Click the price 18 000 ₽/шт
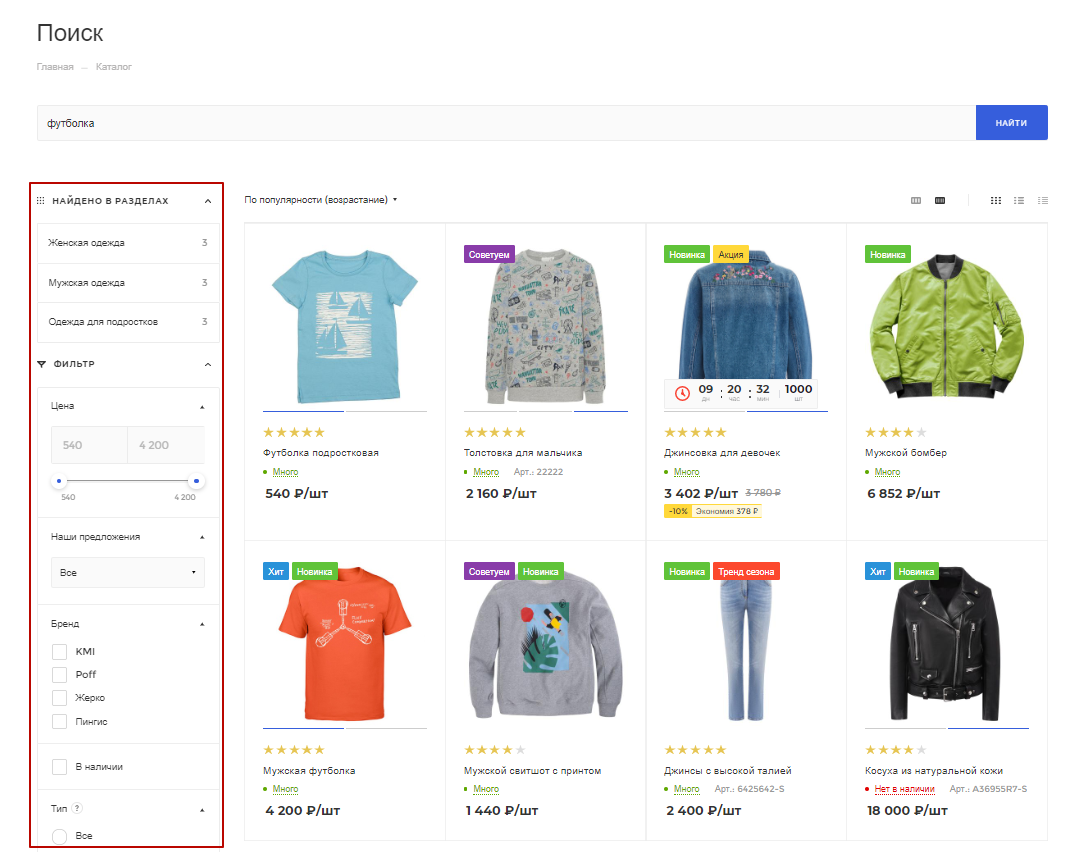Screen dimensions: 1087x852 click(x=907, y=810)
